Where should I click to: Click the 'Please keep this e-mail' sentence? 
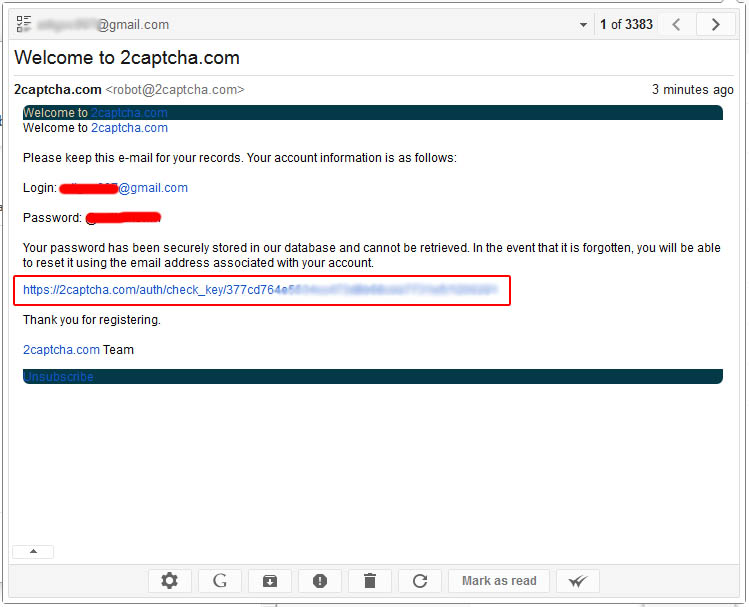[x=240, y=158]
